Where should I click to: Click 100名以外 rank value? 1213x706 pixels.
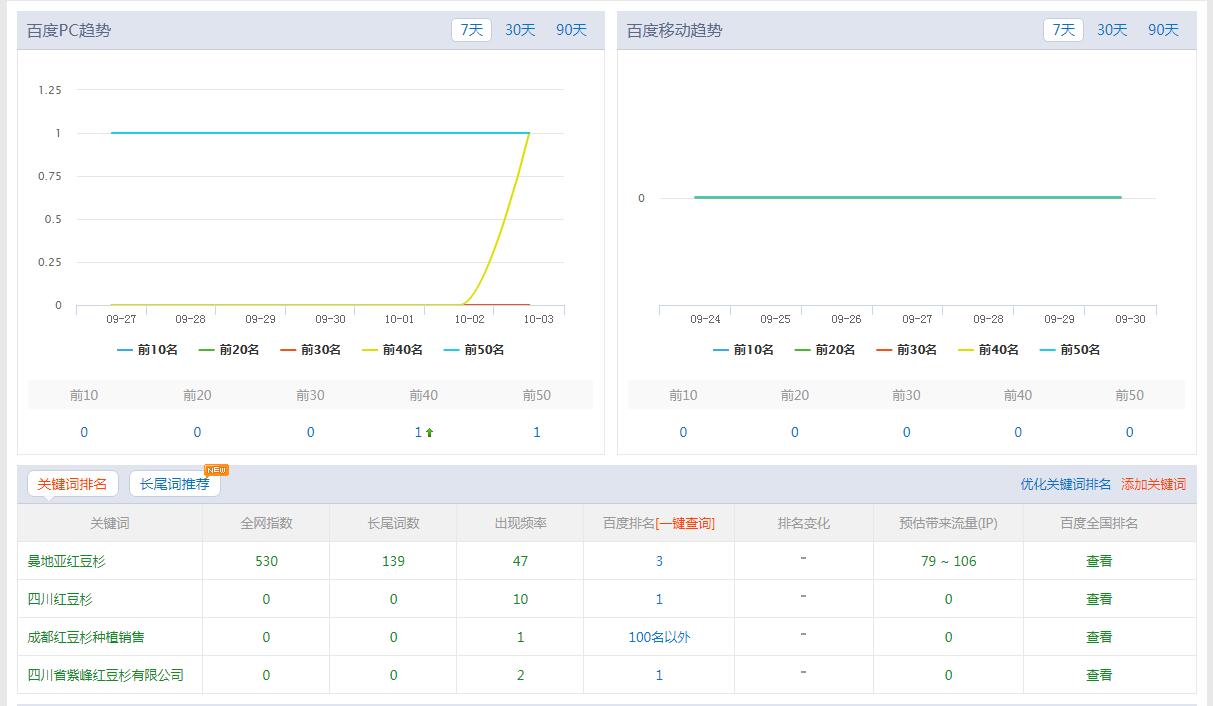click(659, 637)
